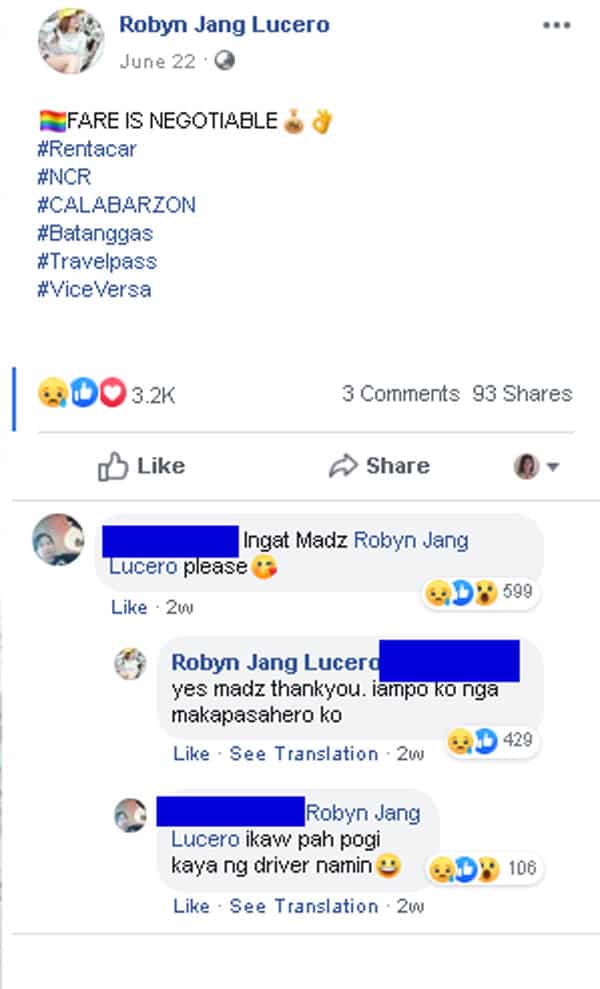Open the #Travelpass hashtag
Viewport: 600px width, 989px height.
point(97,261)
